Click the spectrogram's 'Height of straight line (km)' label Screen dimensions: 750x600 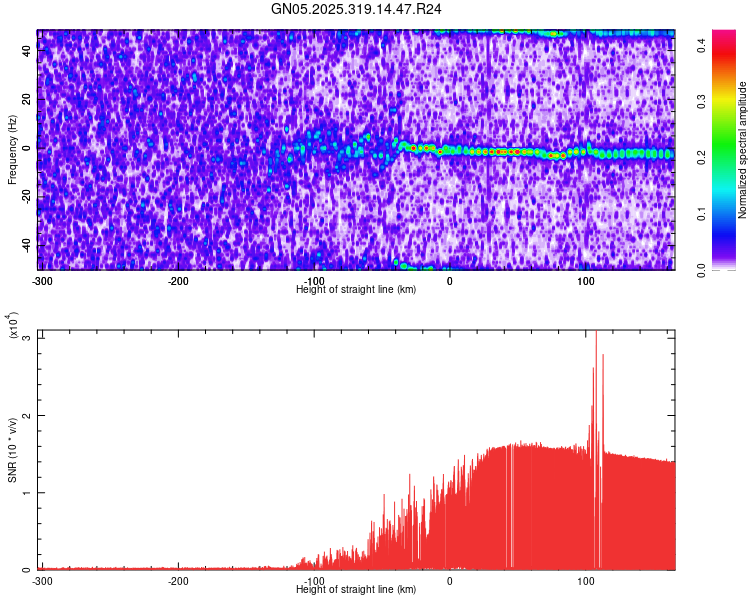[356, 289]
